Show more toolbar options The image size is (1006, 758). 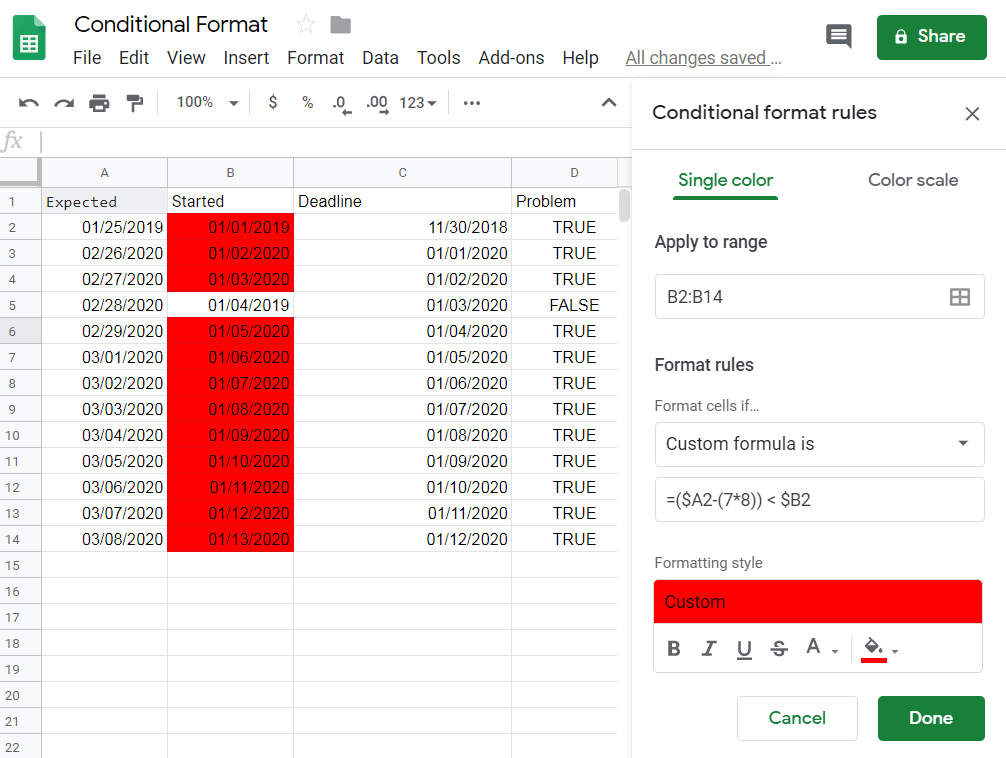[x=472, y=103]
